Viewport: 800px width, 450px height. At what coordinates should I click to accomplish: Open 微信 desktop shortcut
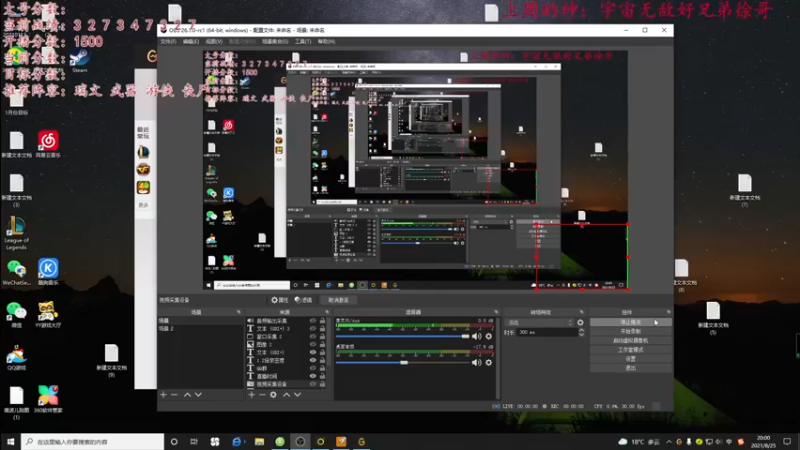[x=16, y=314]
